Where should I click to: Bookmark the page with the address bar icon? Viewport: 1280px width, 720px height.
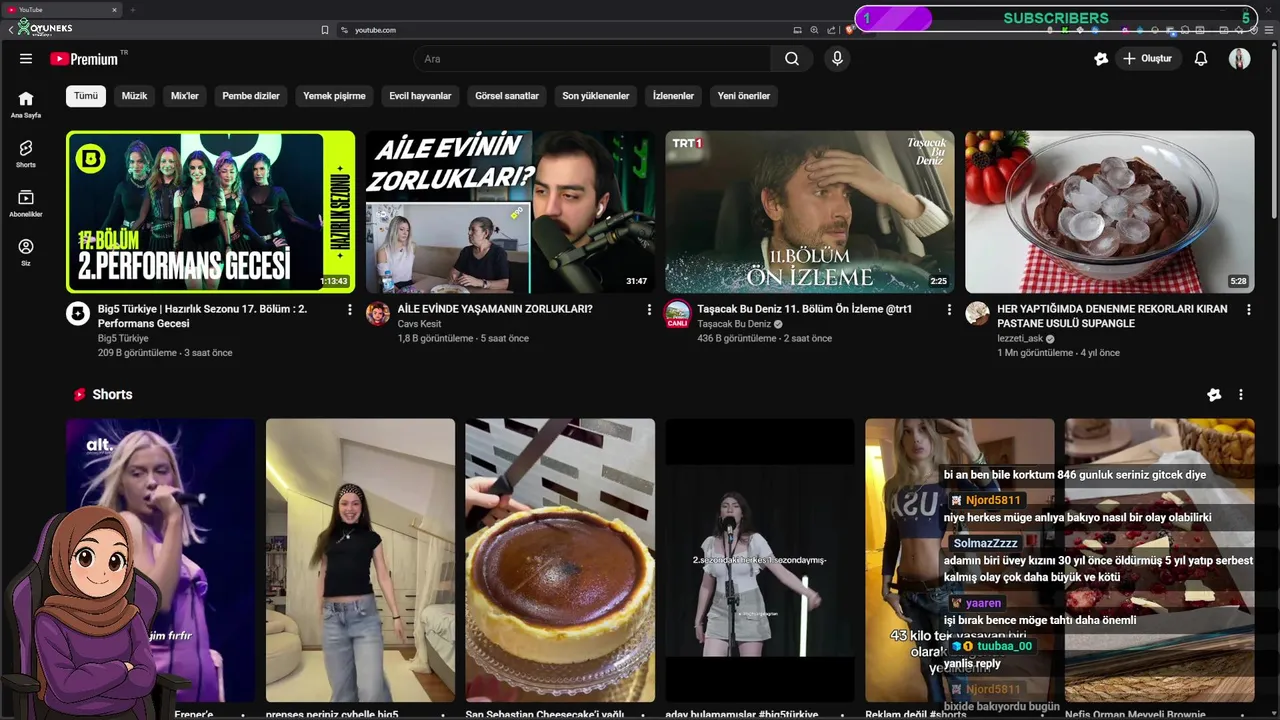coord(324,30)
